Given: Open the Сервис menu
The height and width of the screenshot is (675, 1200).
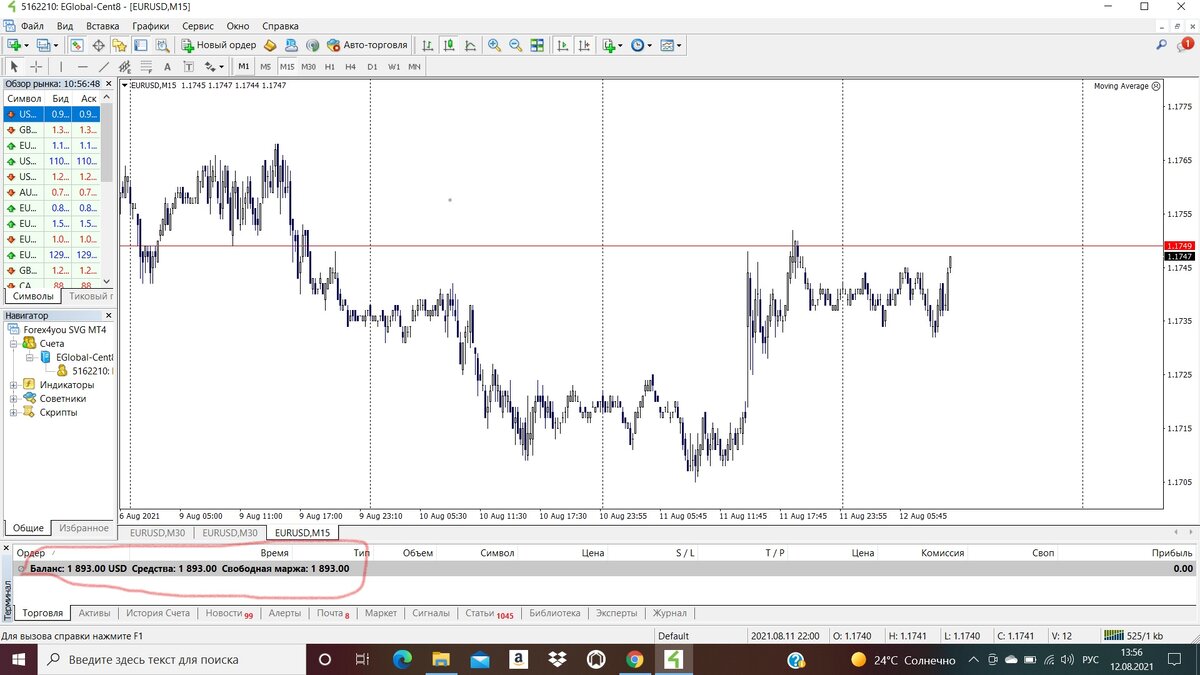Looking at the screenshot, I should coord(198,25).
